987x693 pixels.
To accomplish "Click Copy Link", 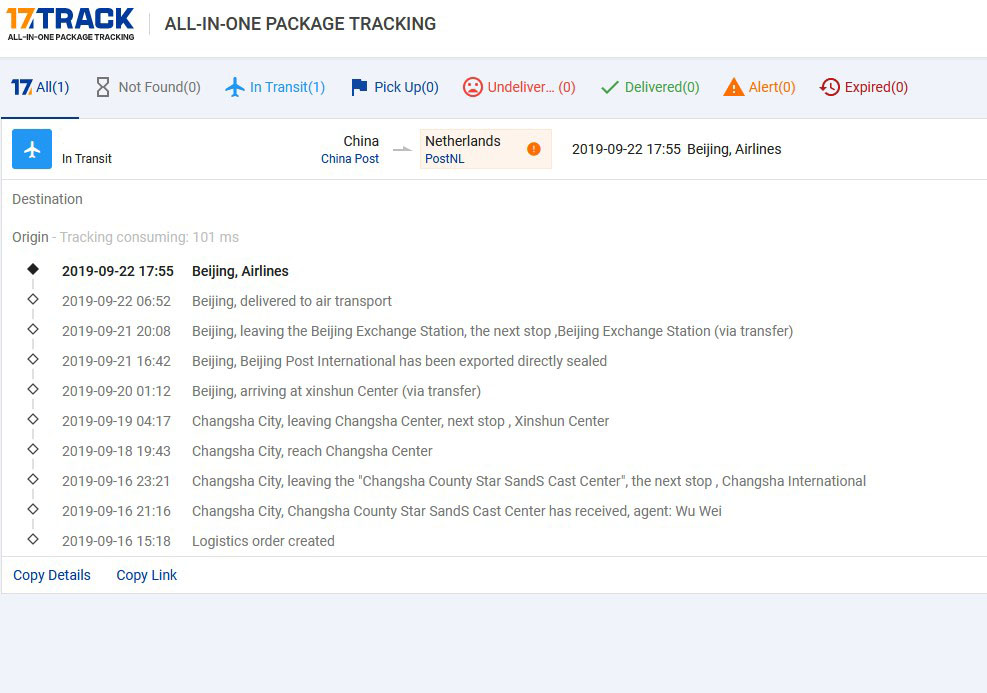I will click(x=147, y=575).
